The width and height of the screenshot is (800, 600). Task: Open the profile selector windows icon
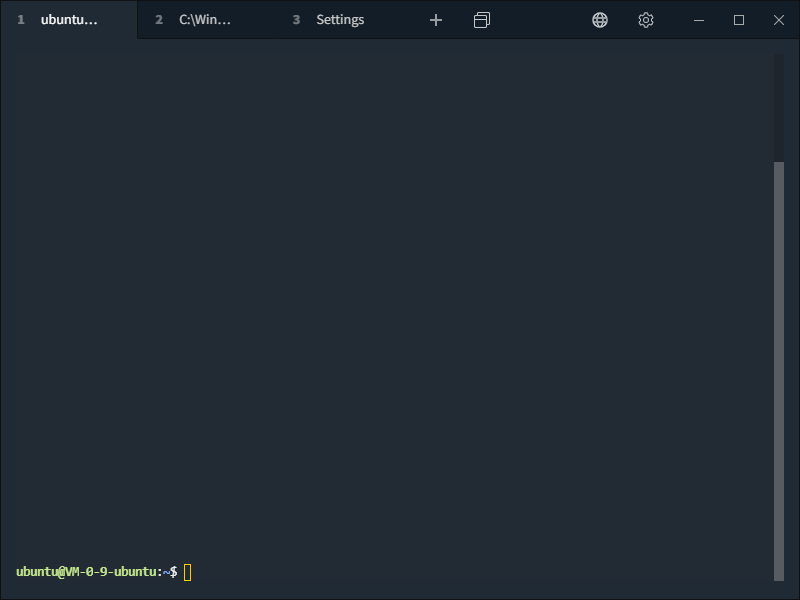coord(482,20)
